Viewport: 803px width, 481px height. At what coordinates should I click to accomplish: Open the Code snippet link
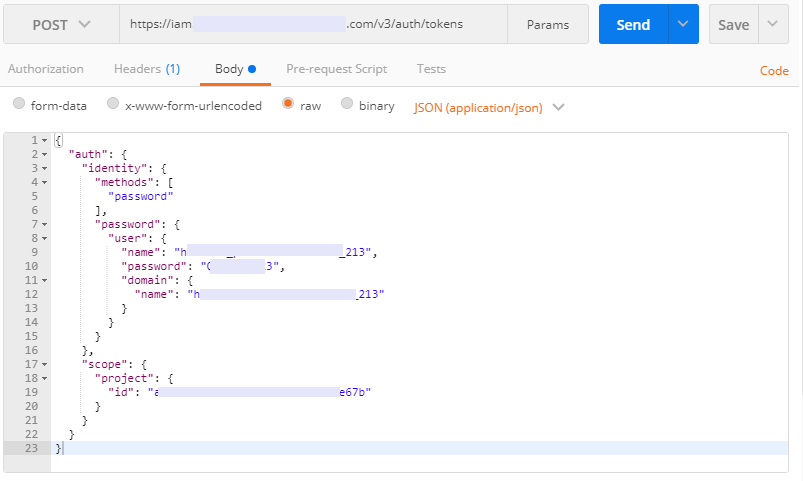pos(774,71)
